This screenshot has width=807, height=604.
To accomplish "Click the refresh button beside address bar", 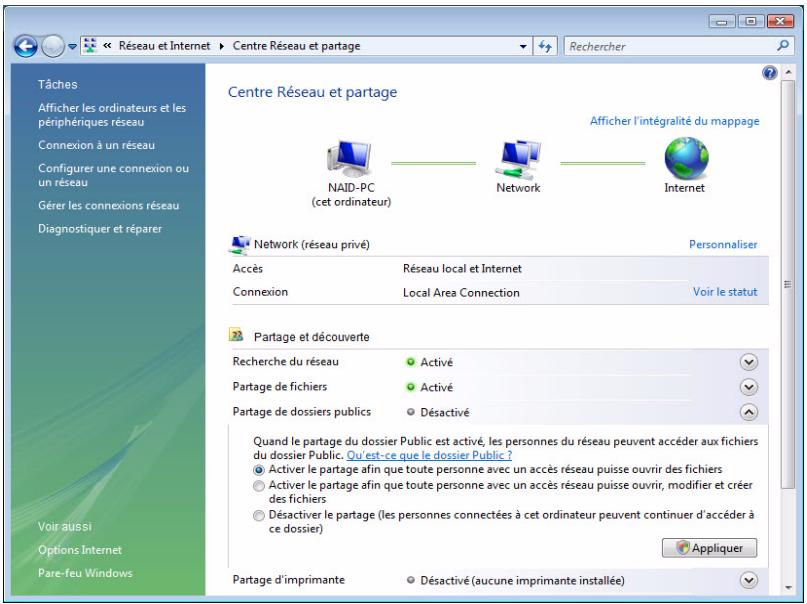I will 545,46.
